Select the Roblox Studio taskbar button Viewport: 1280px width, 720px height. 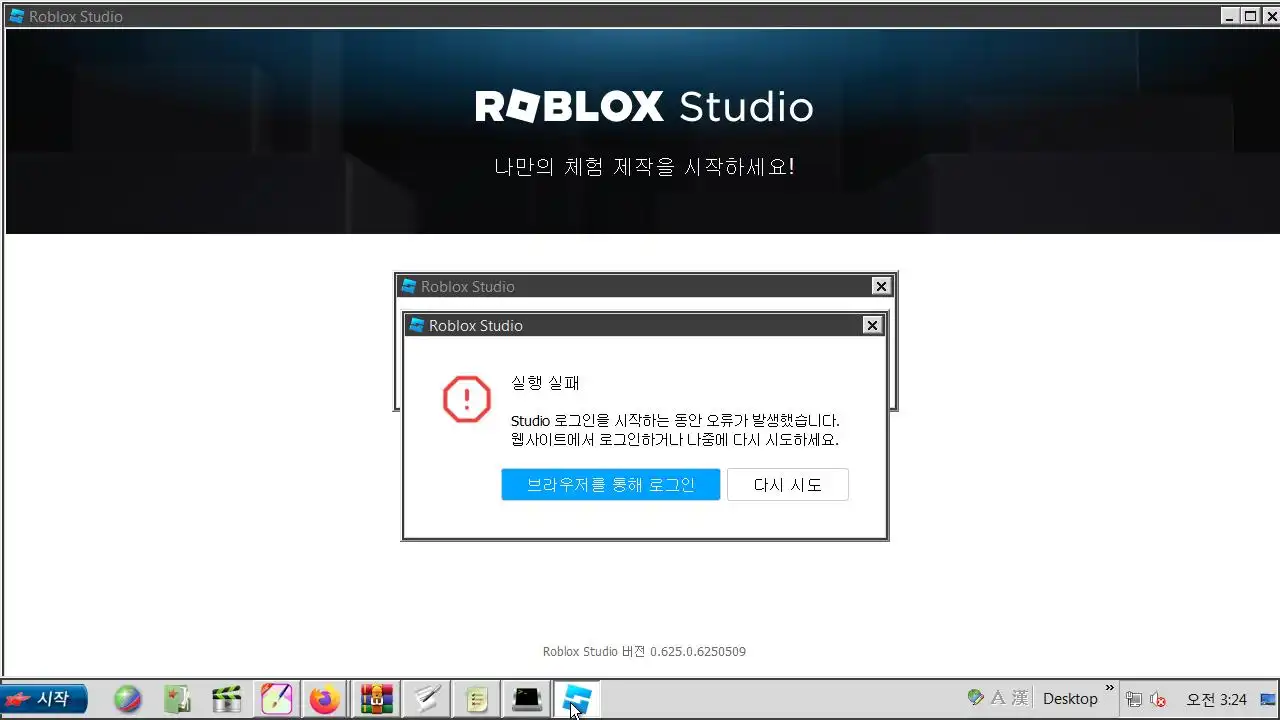click(x=575, y=699)
